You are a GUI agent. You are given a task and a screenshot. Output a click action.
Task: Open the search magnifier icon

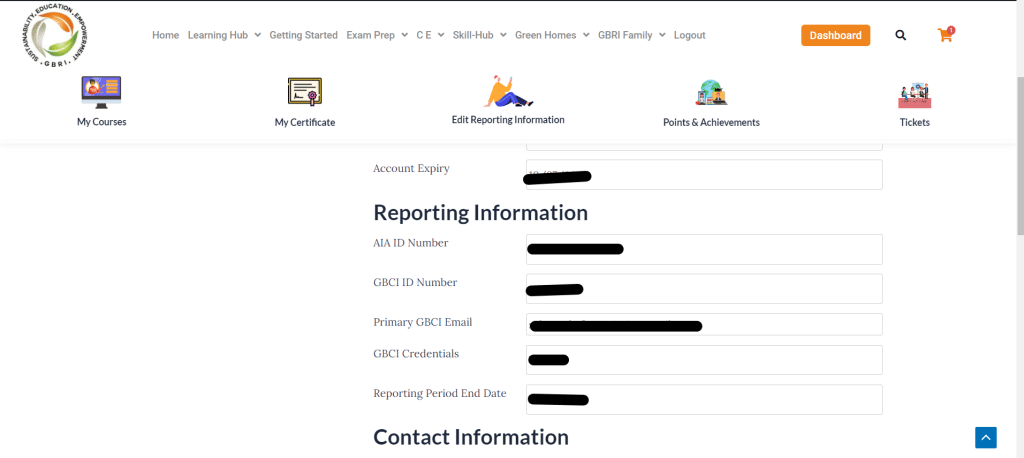tap(901, 35)
